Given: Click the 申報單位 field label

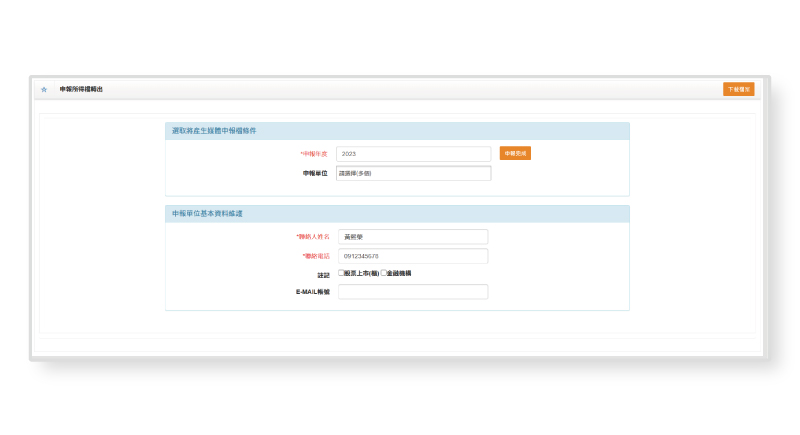Looking at the screenshot, I should 315,173.
